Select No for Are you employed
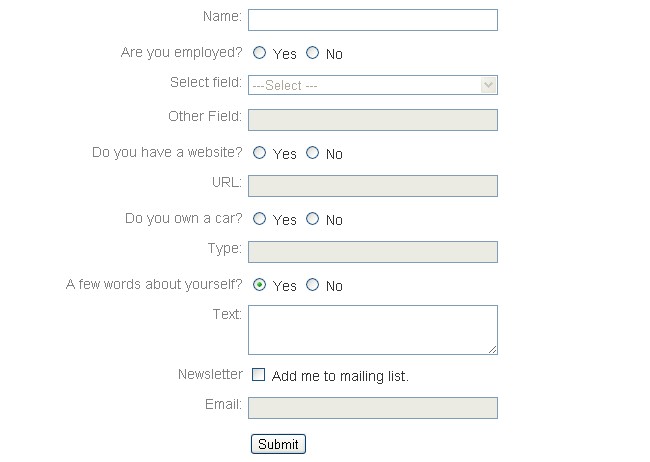 pyautogui.click(x=313, y=53)
